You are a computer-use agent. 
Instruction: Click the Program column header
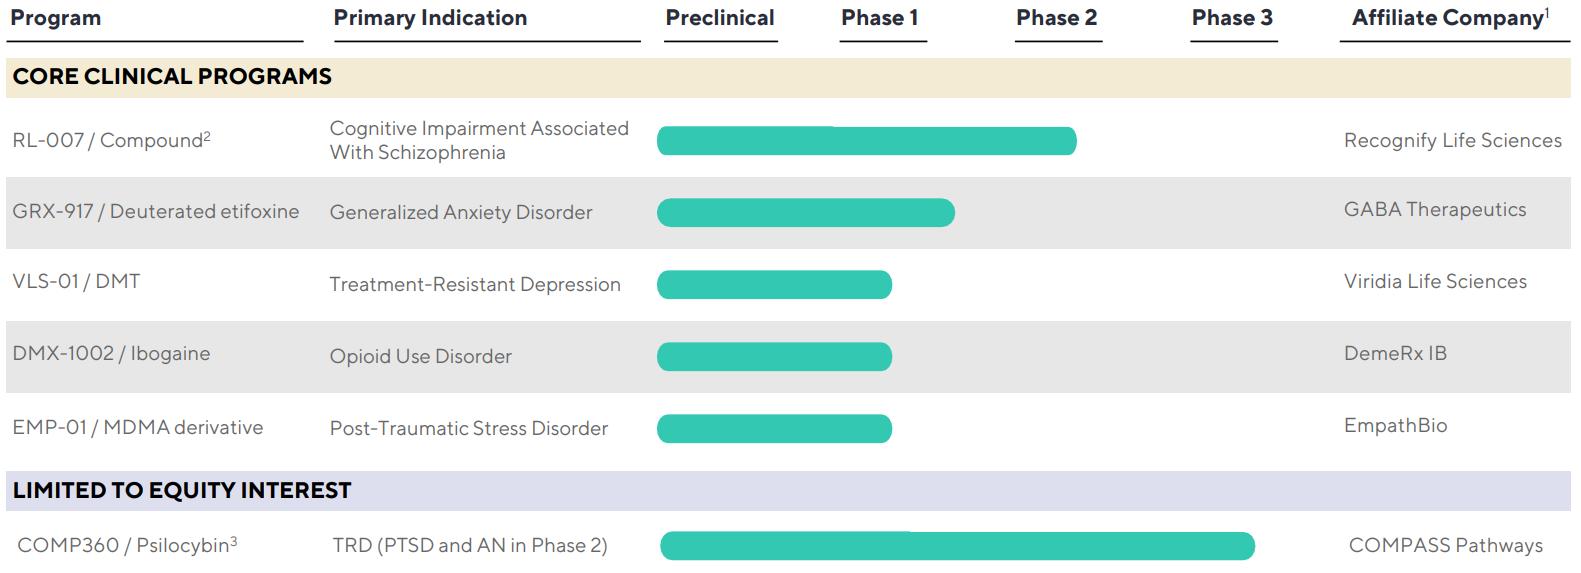[x=56, y=19]
